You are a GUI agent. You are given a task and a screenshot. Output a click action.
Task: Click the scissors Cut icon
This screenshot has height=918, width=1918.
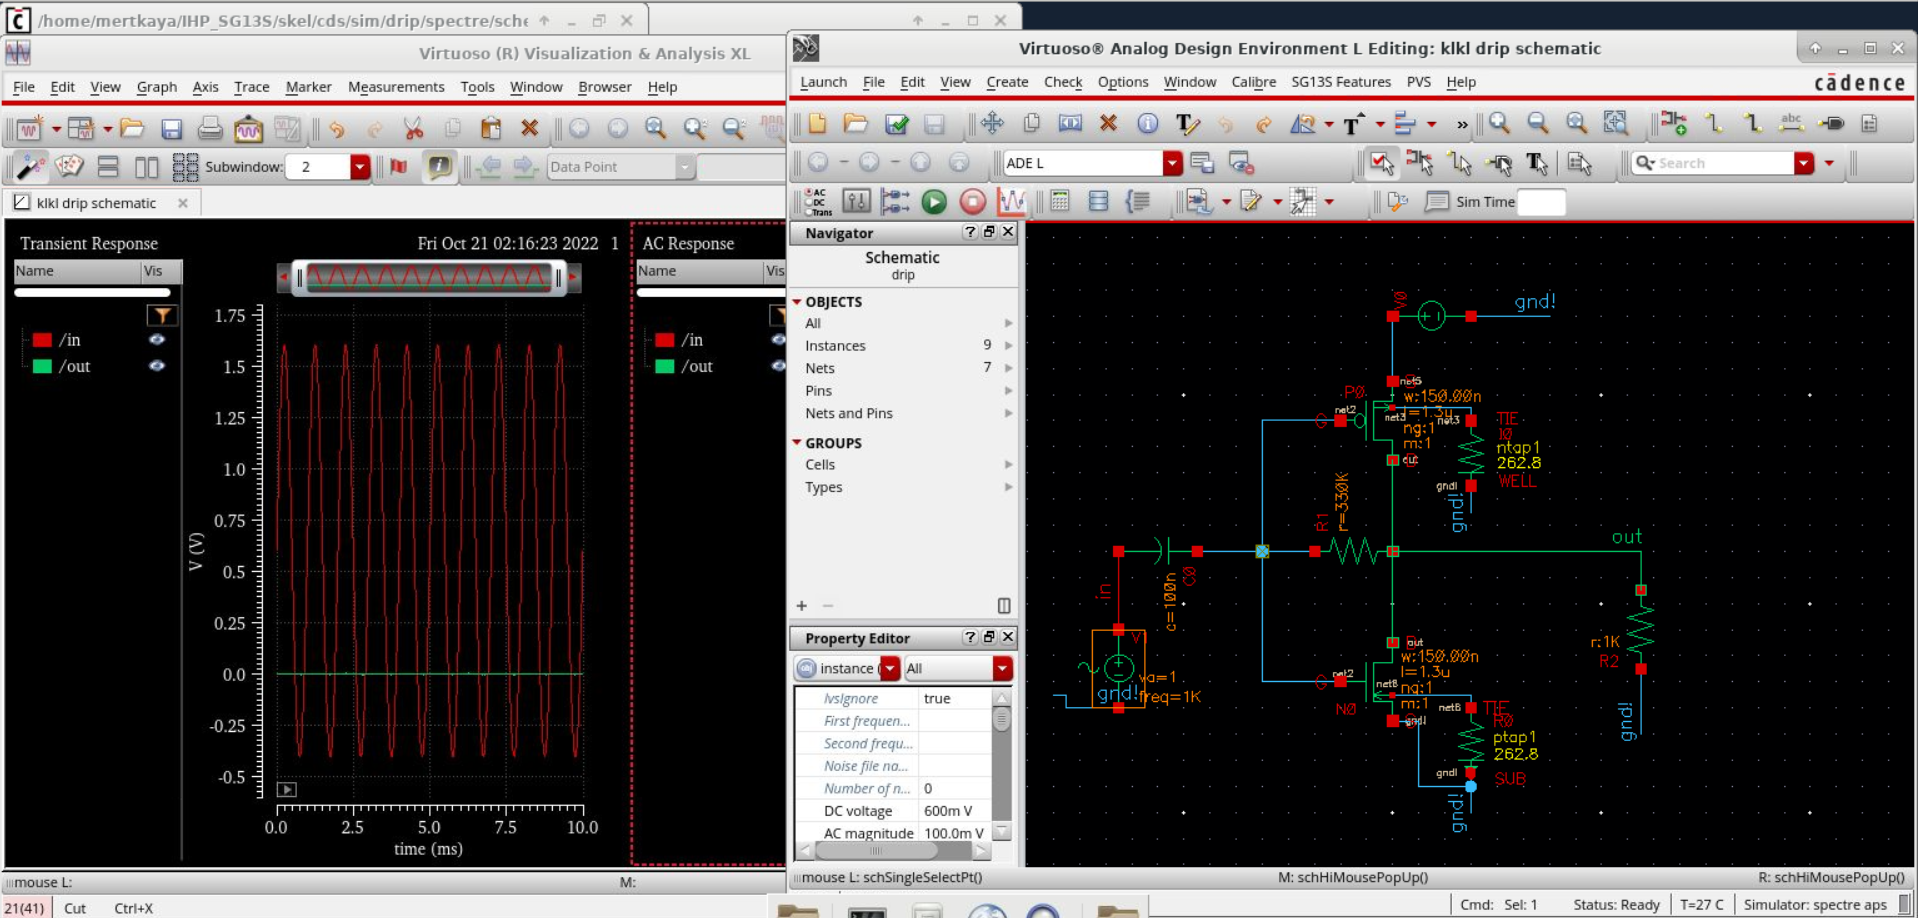pyautogui.click(x=413, y=128)
